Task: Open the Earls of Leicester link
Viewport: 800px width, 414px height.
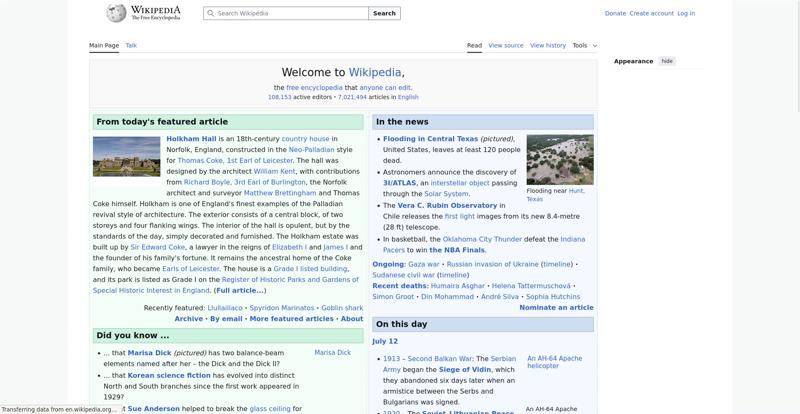Action: [191, 269]
